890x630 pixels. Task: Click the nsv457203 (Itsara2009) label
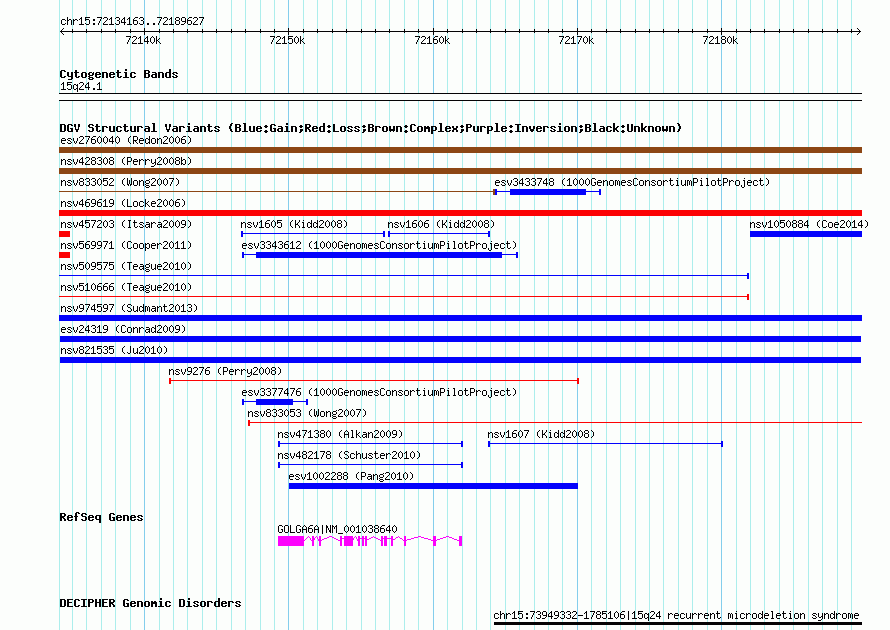126,224
